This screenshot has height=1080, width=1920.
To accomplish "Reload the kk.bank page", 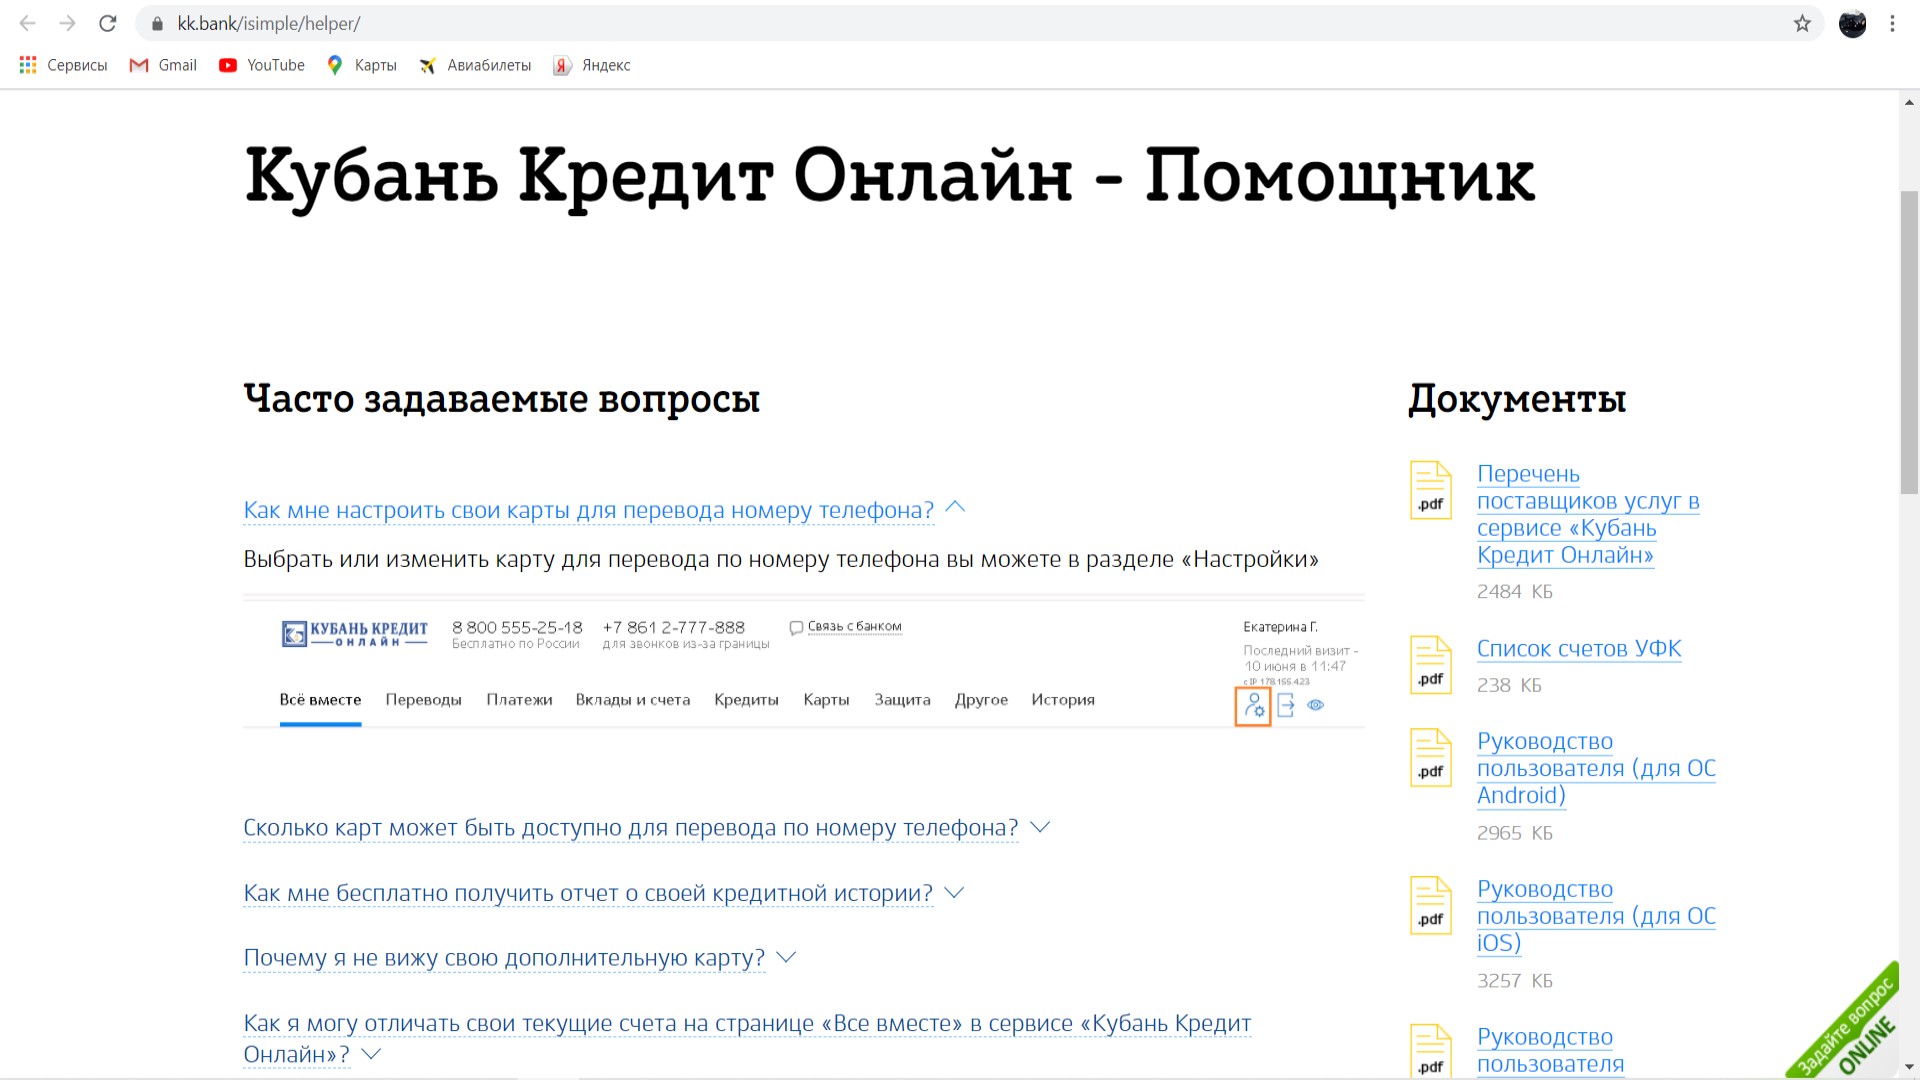I will [x=108, y=23].
